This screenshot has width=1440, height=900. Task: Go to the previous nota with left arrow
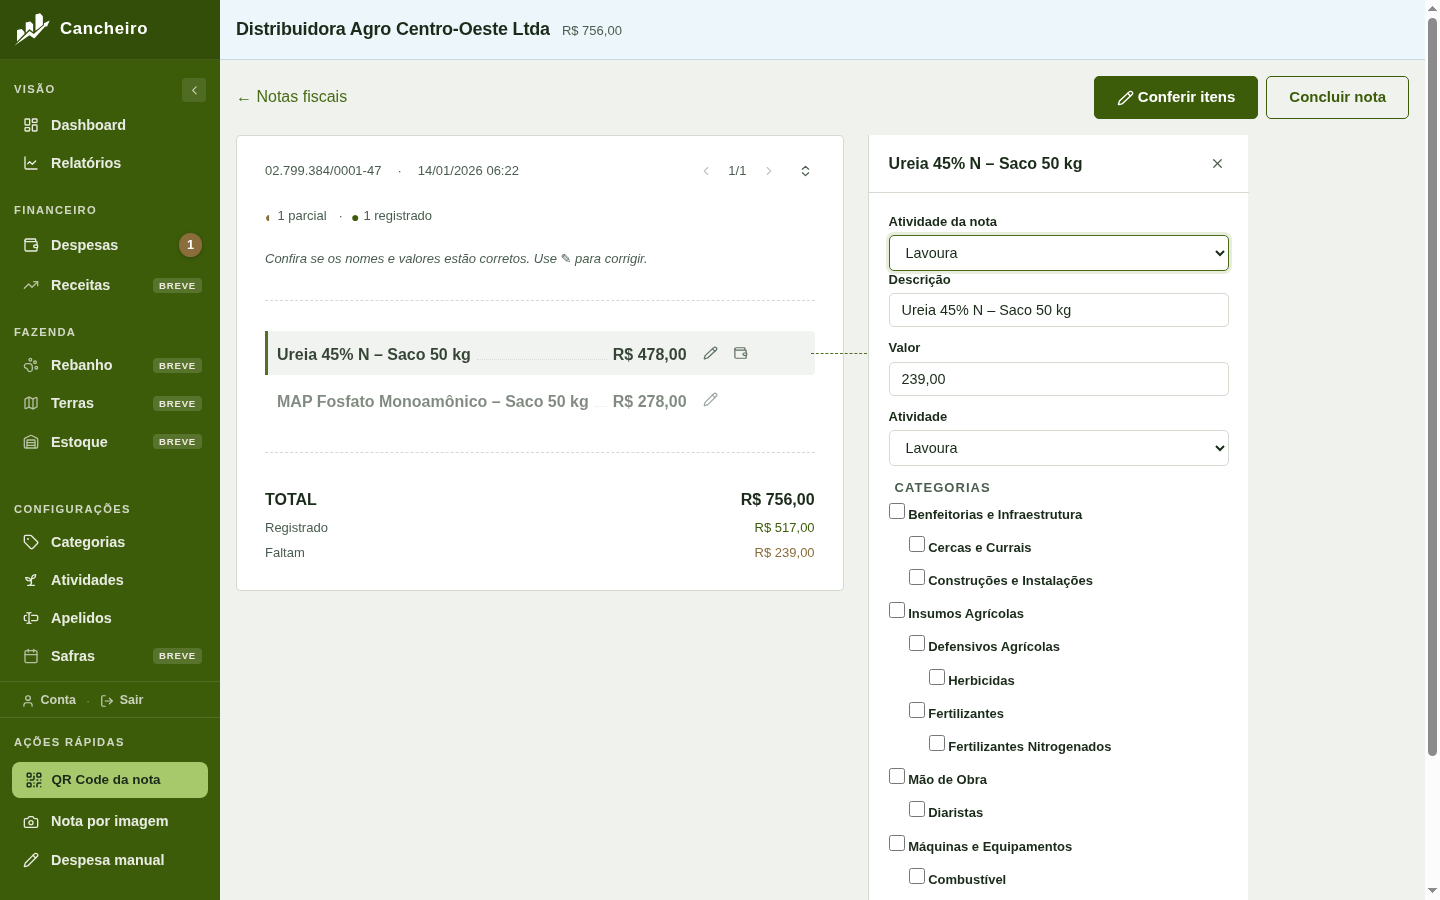706,171
